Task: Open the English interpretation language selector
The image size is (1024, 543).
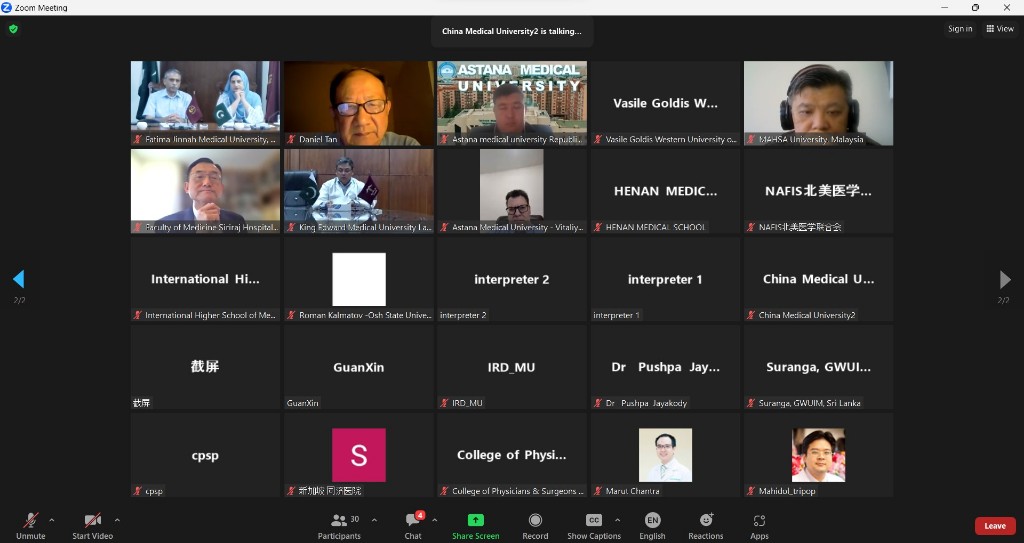Action: coord(652,526)
